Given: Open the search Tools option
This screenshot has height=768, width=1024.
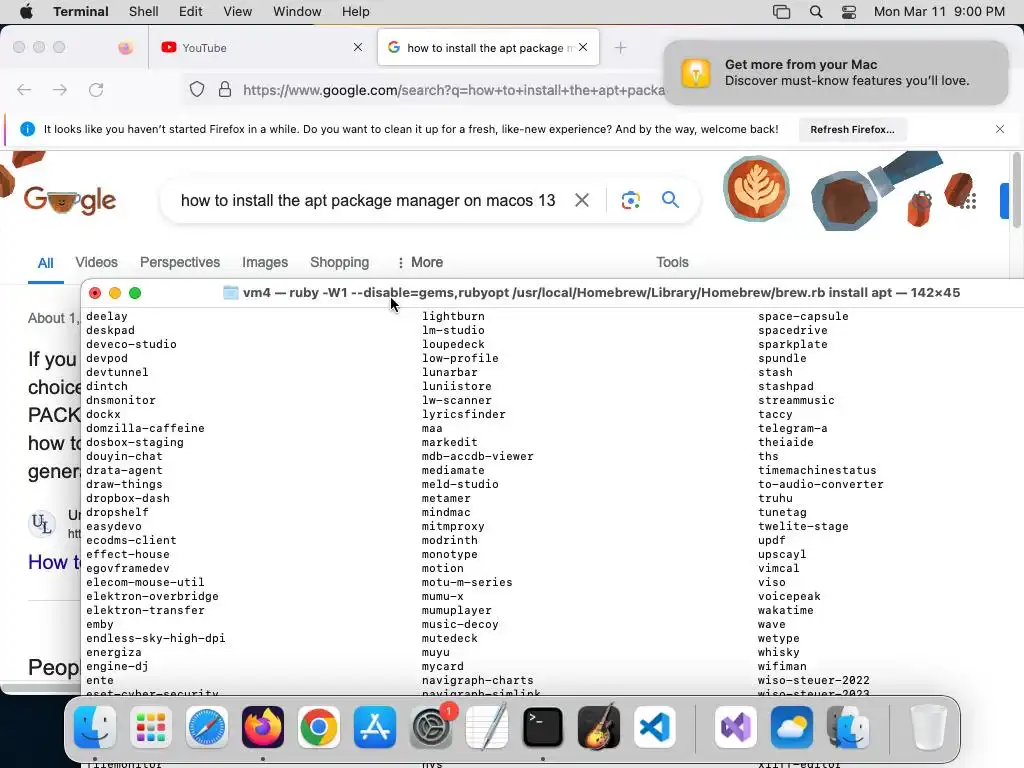Looking at the screenshot, I should click(672, 263).
